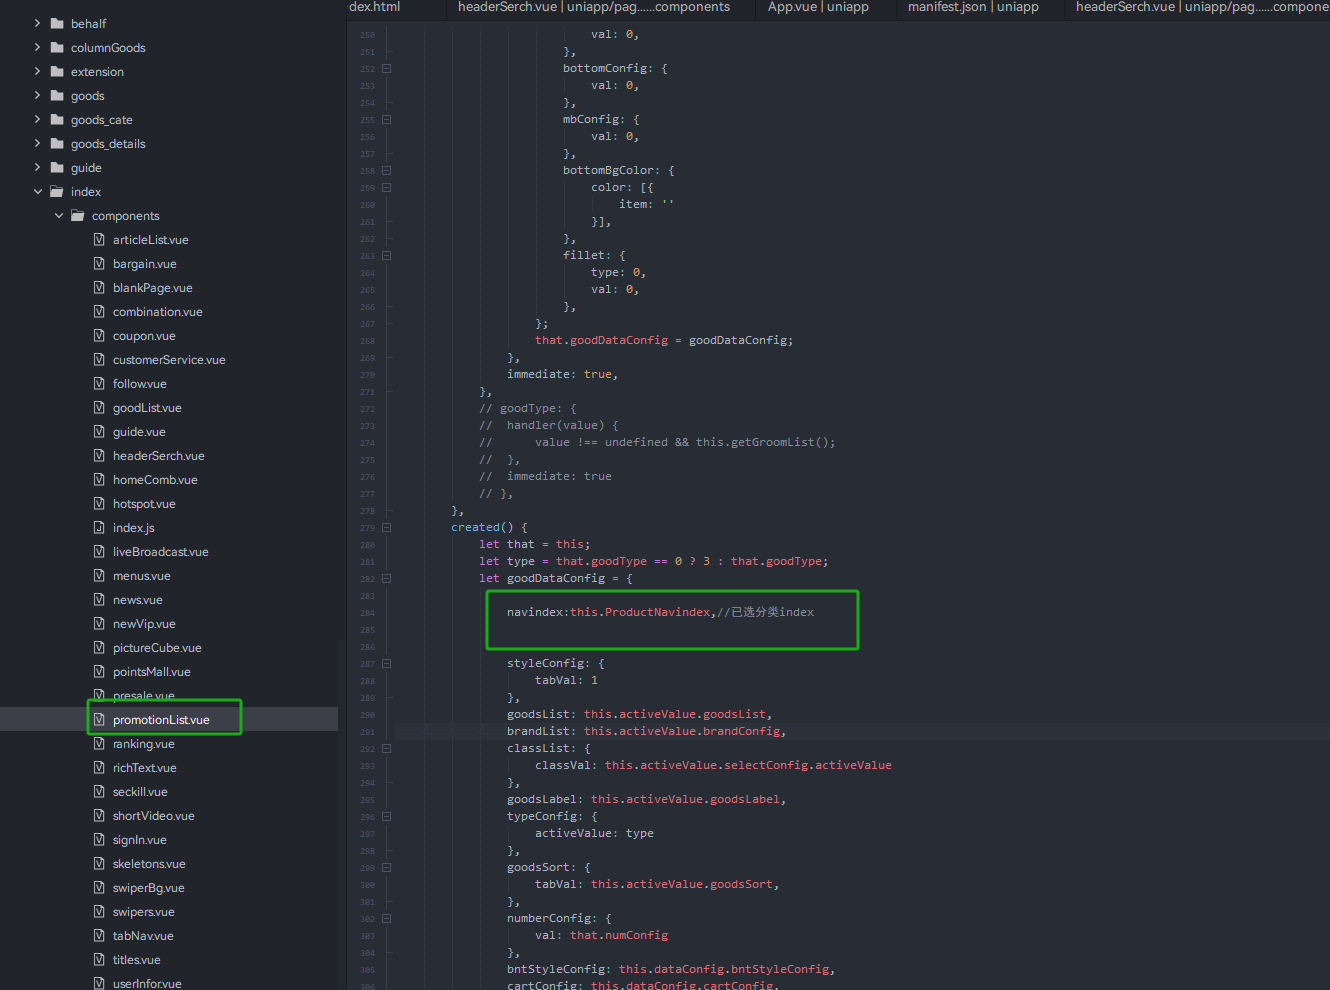Click the swipers.vue file icon
Screen dimensions: 1330x990
point(99,911)
